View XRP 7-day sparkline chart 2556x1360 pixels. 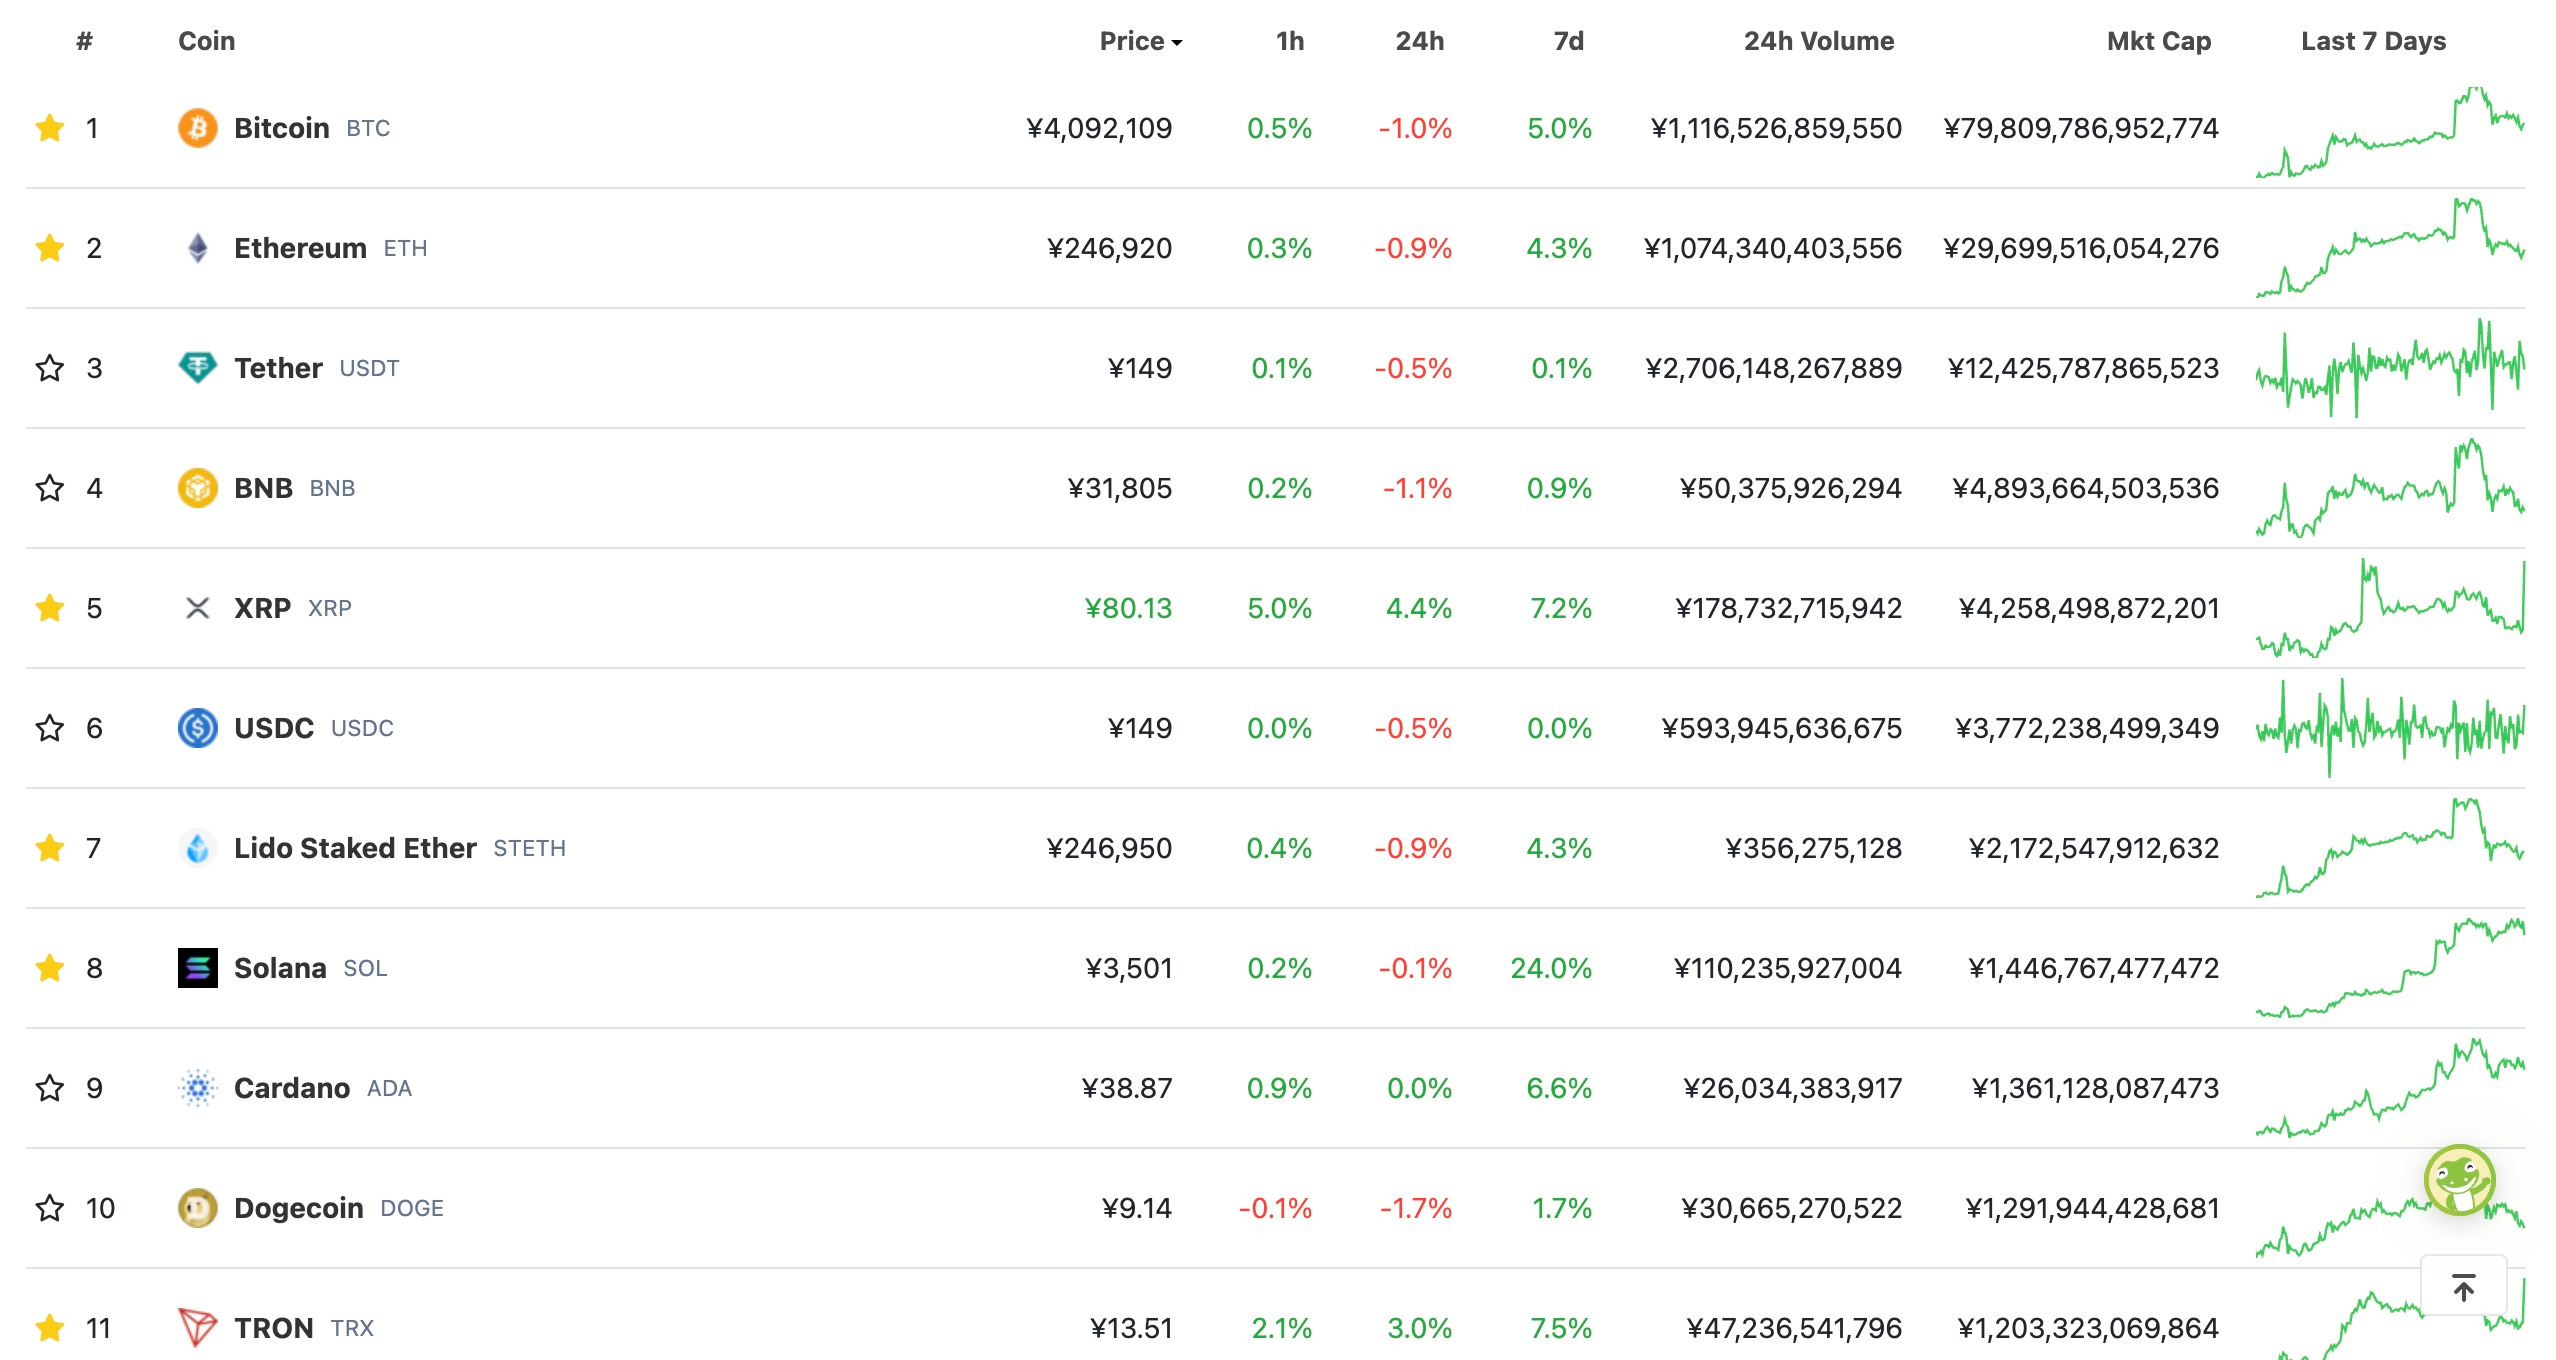[2390, 608]
